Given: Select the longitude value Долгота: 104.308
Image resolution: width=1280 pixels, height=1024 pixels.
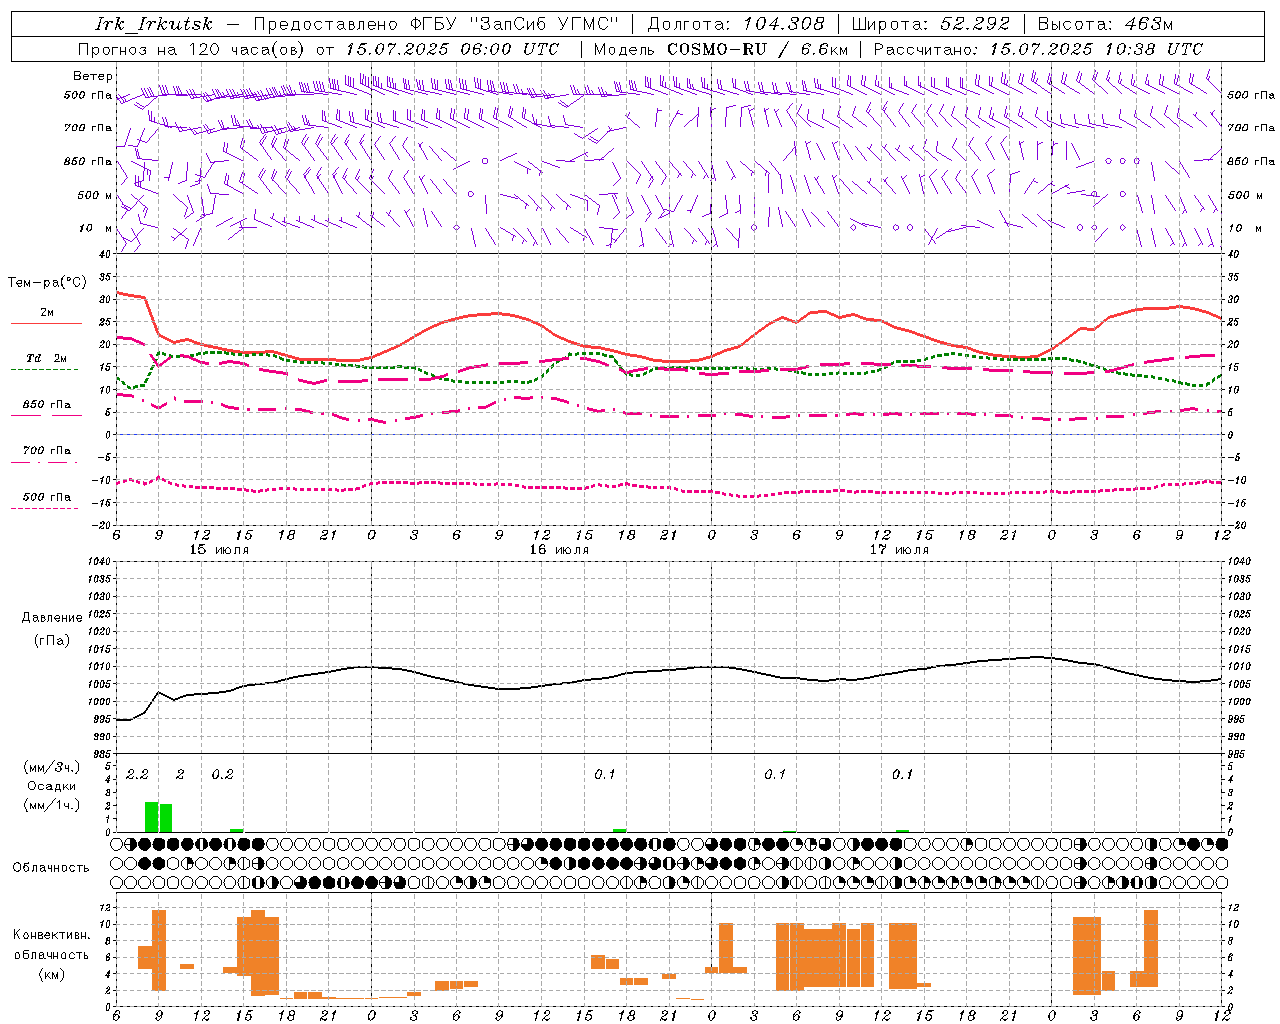Looking at the screenshot, I should coord(736,24).
